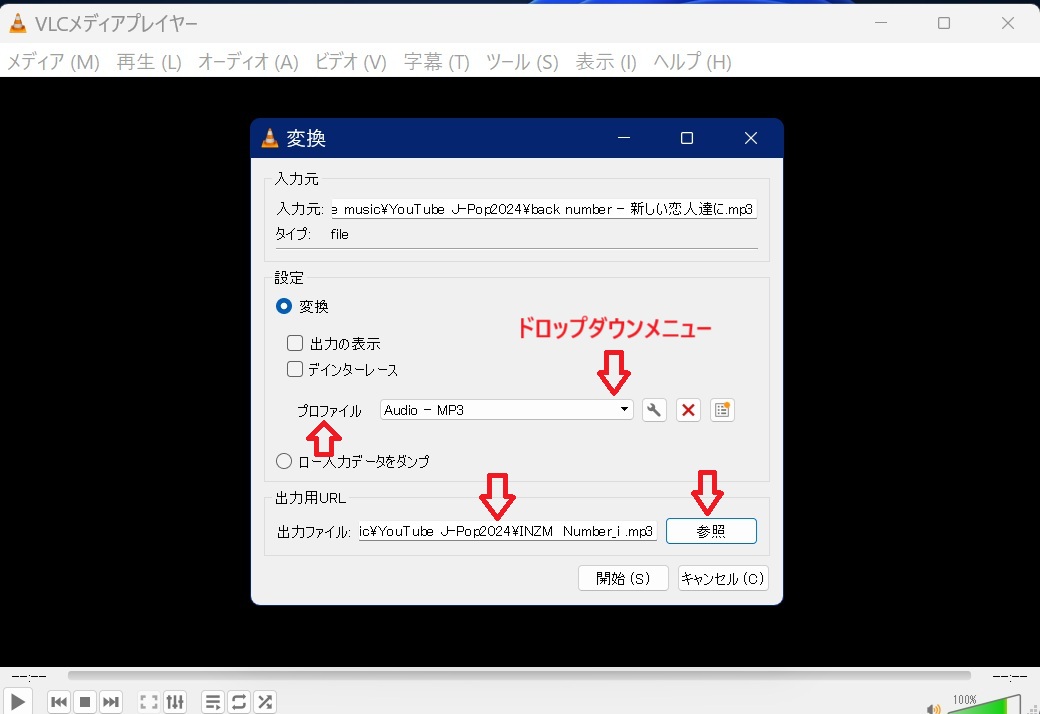Toggle shuffle random playback icon
Image resolution: width=1040 pixels, height=714 pixels.
pos(265,702)
